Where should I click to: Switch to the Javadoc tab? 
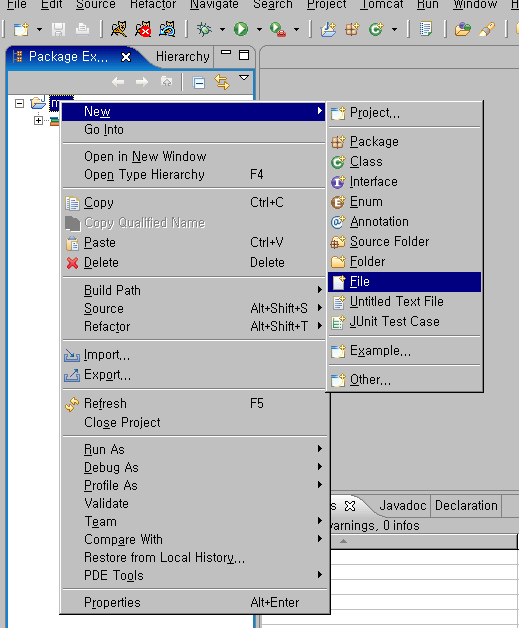pyautogui.click(x=402, y=506)
